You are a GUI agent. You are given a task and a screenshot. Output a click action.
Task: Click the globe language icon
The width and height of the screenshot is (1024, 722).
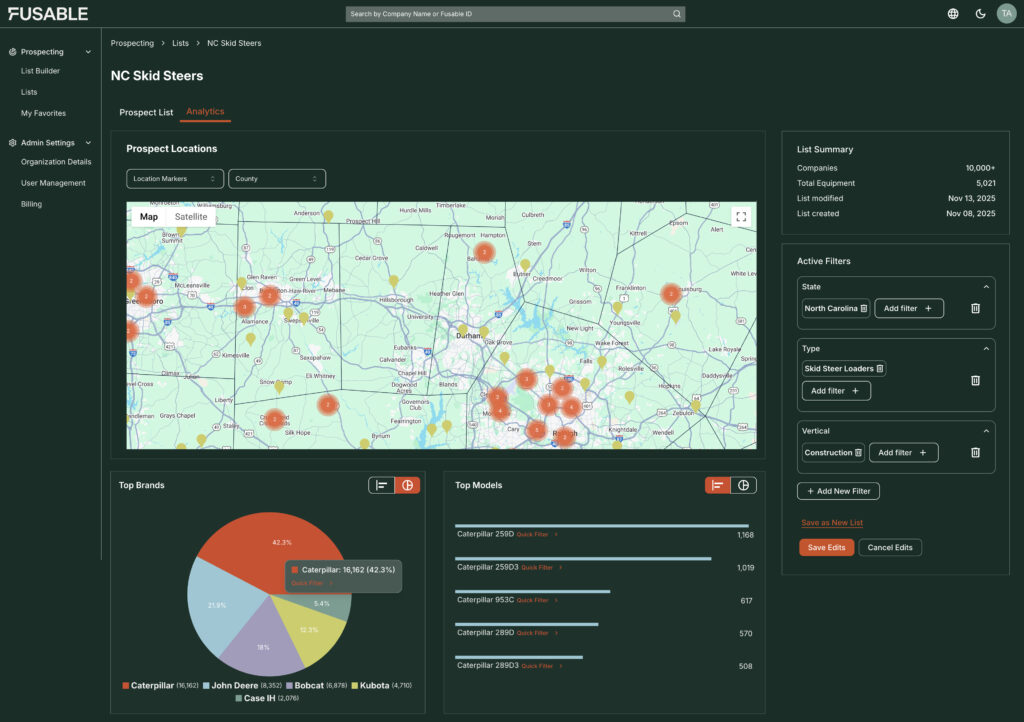point(953,14)
